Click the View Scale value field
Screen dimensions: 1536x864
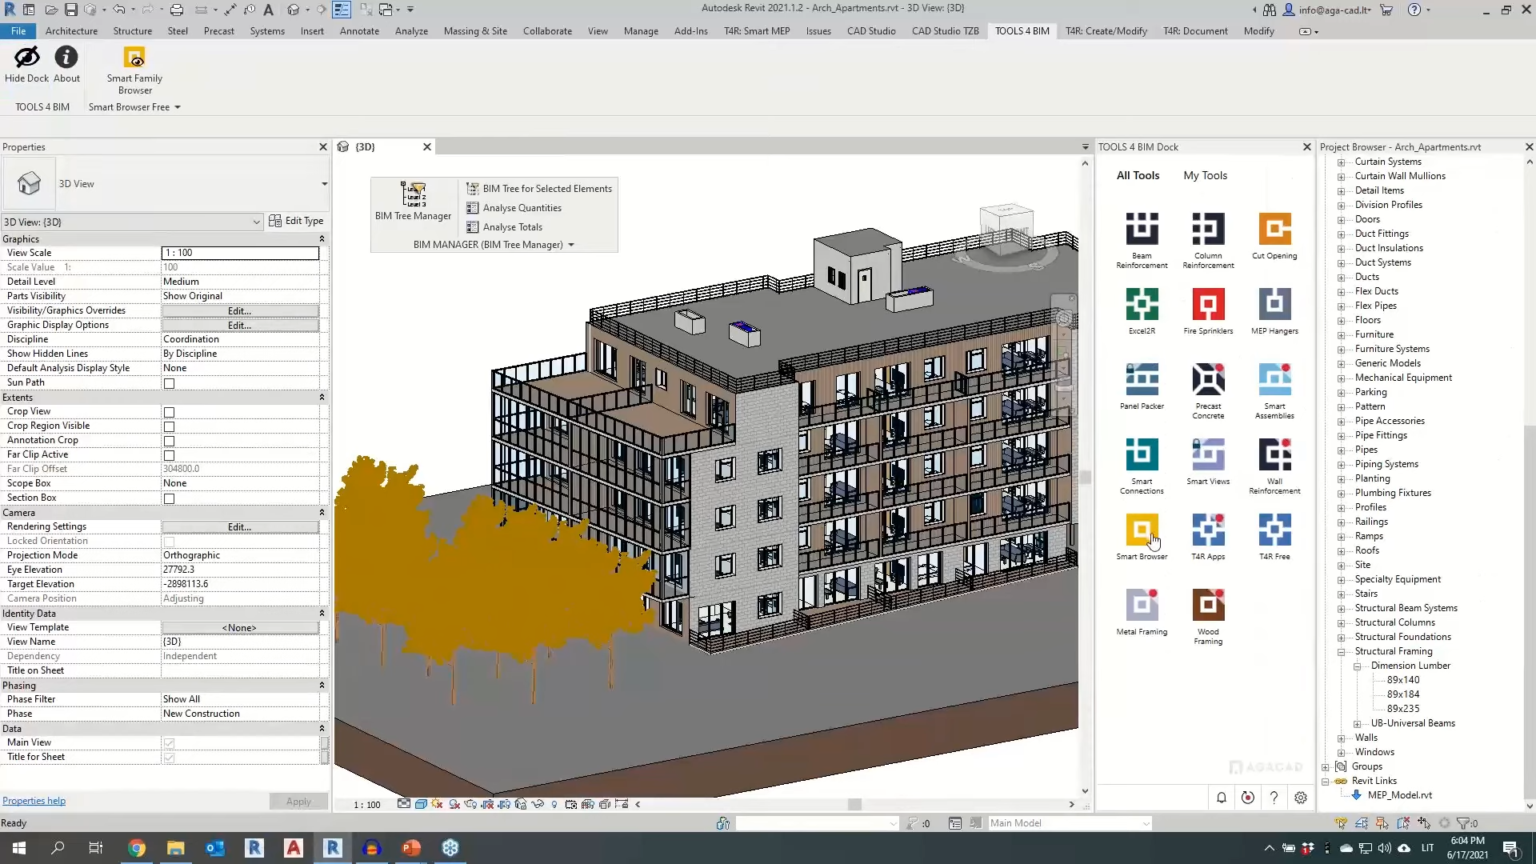[240, 253]
